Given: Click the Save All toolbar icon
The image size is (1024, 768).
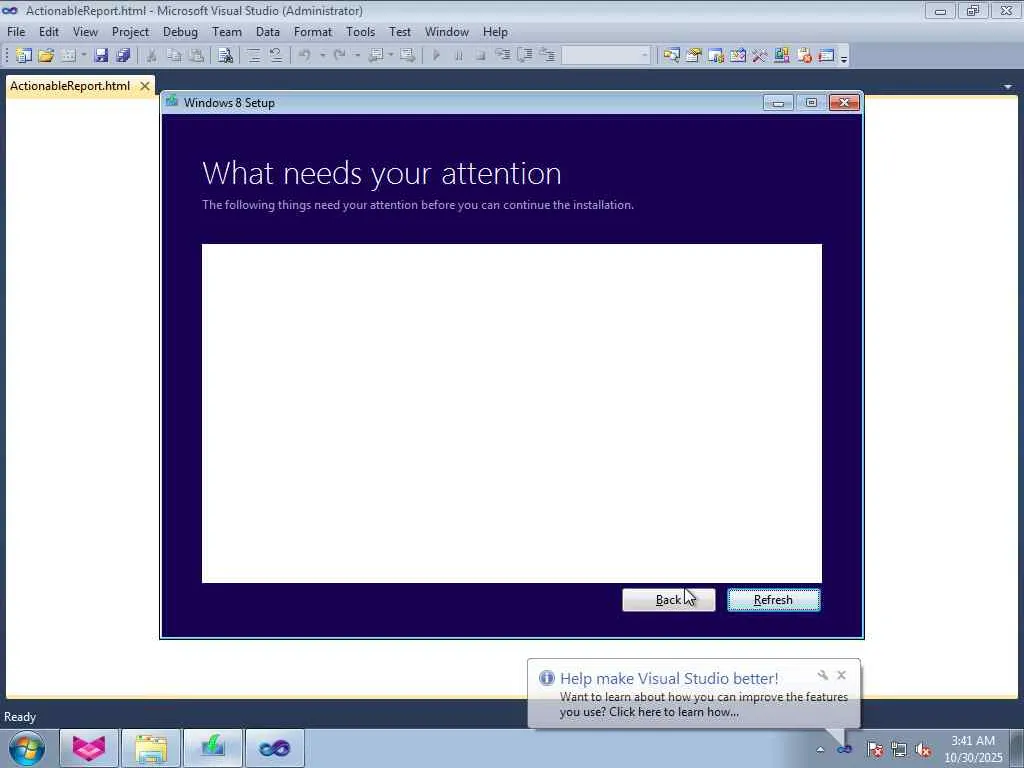Looking at the screenshot, I should tap(123, 56).
